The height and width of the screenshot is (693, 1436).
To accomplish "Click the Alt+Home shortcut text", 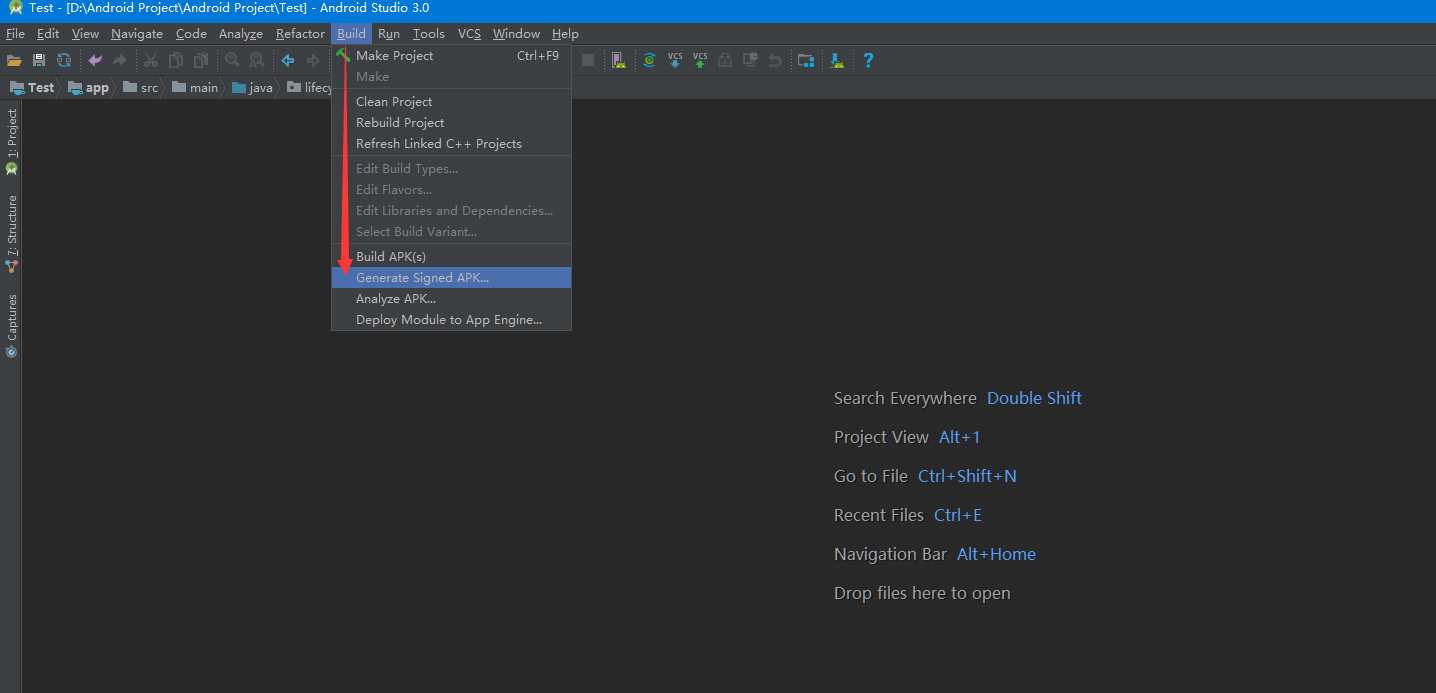I will (996, 554).
